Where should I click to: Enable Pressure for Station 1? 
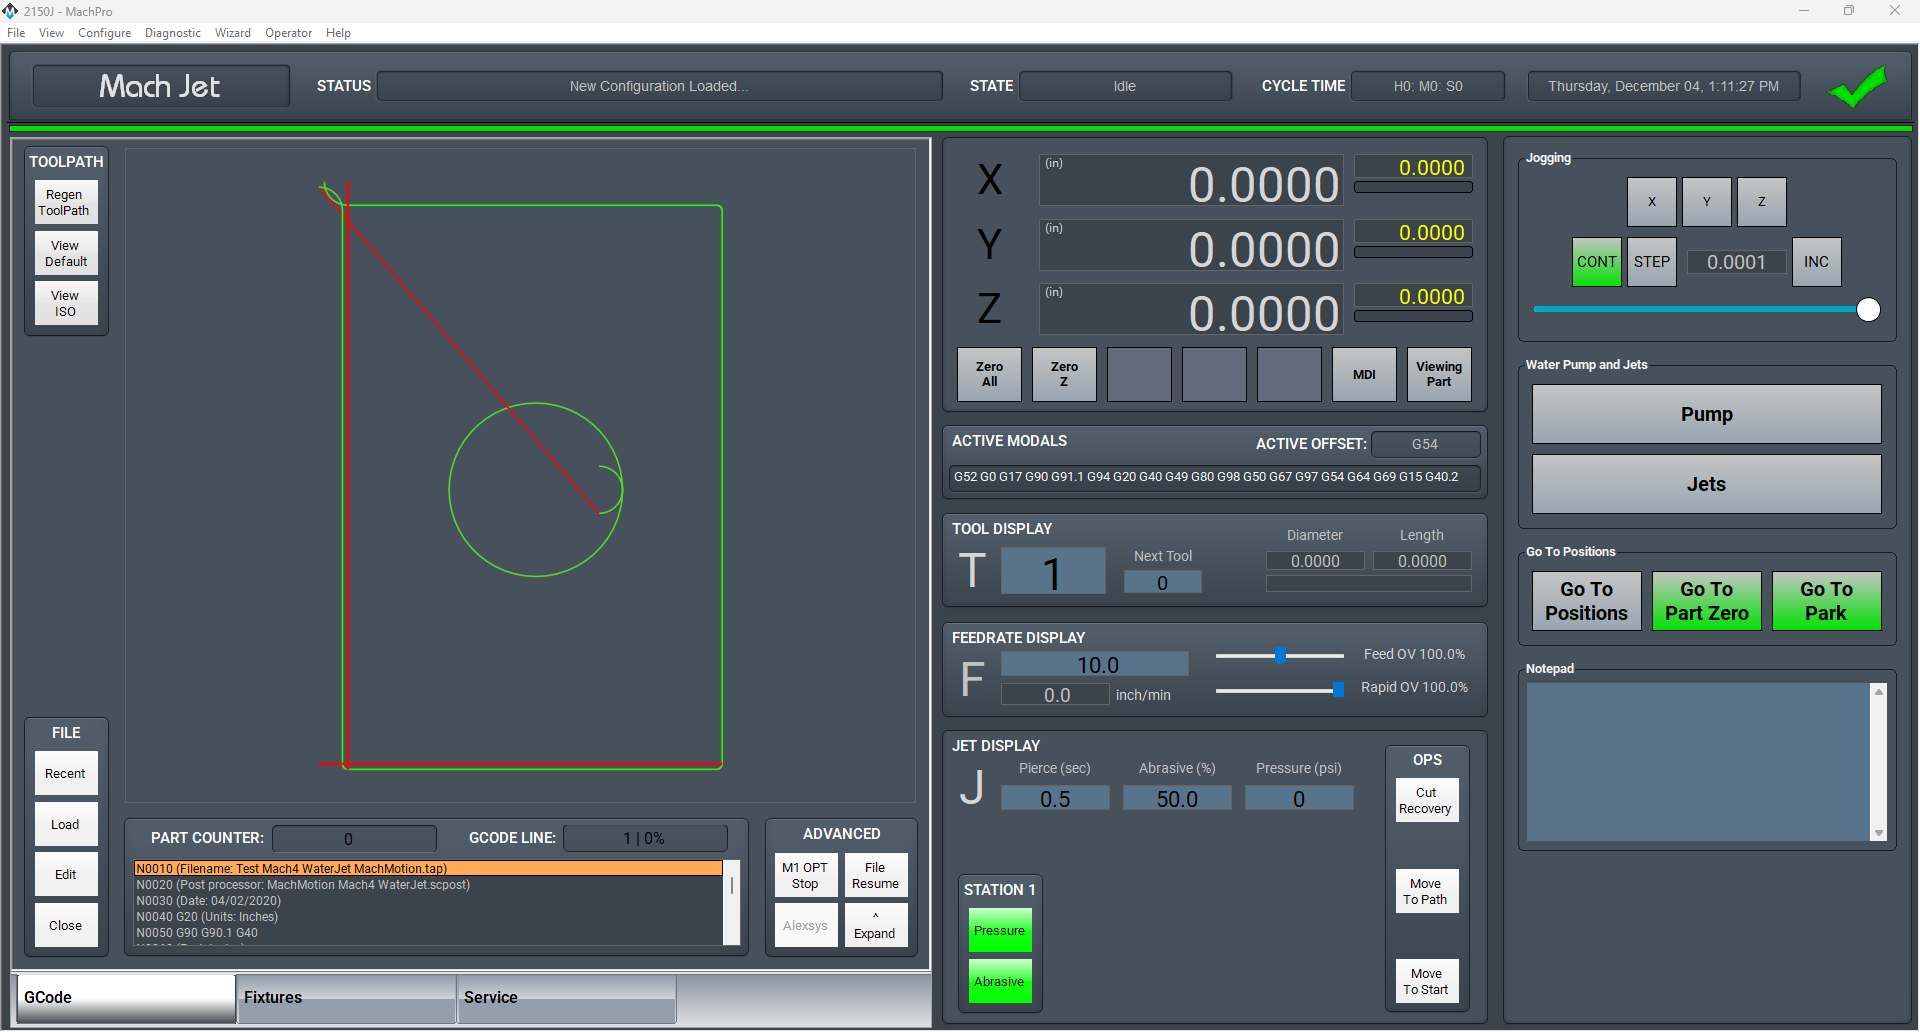pos(999,930)
